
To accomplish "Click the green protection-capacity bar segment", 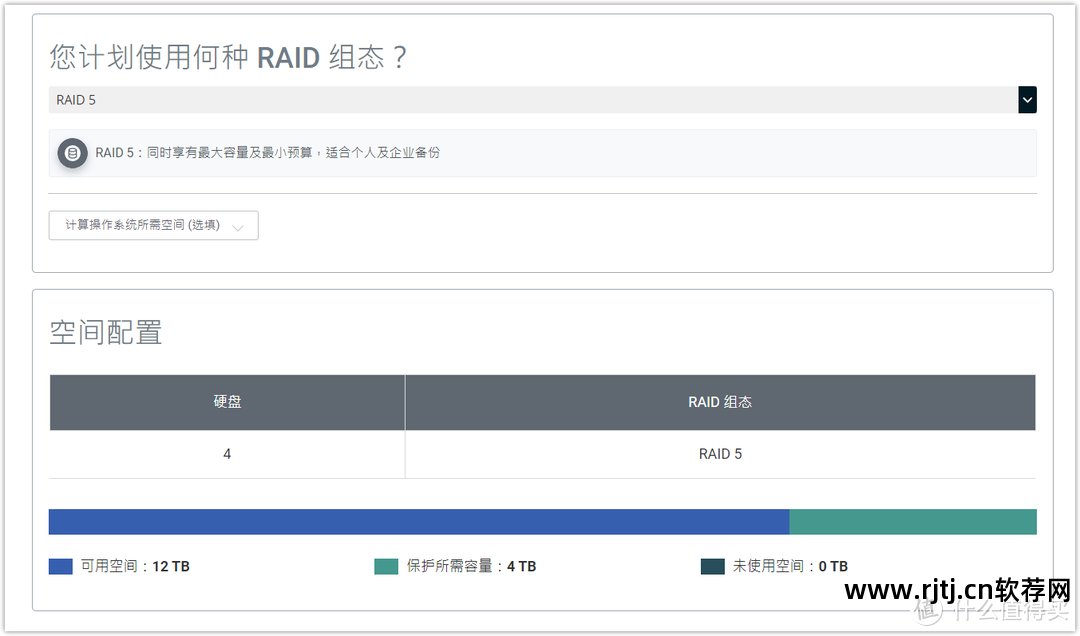I will pyautogui.click(x=913, y=522).
